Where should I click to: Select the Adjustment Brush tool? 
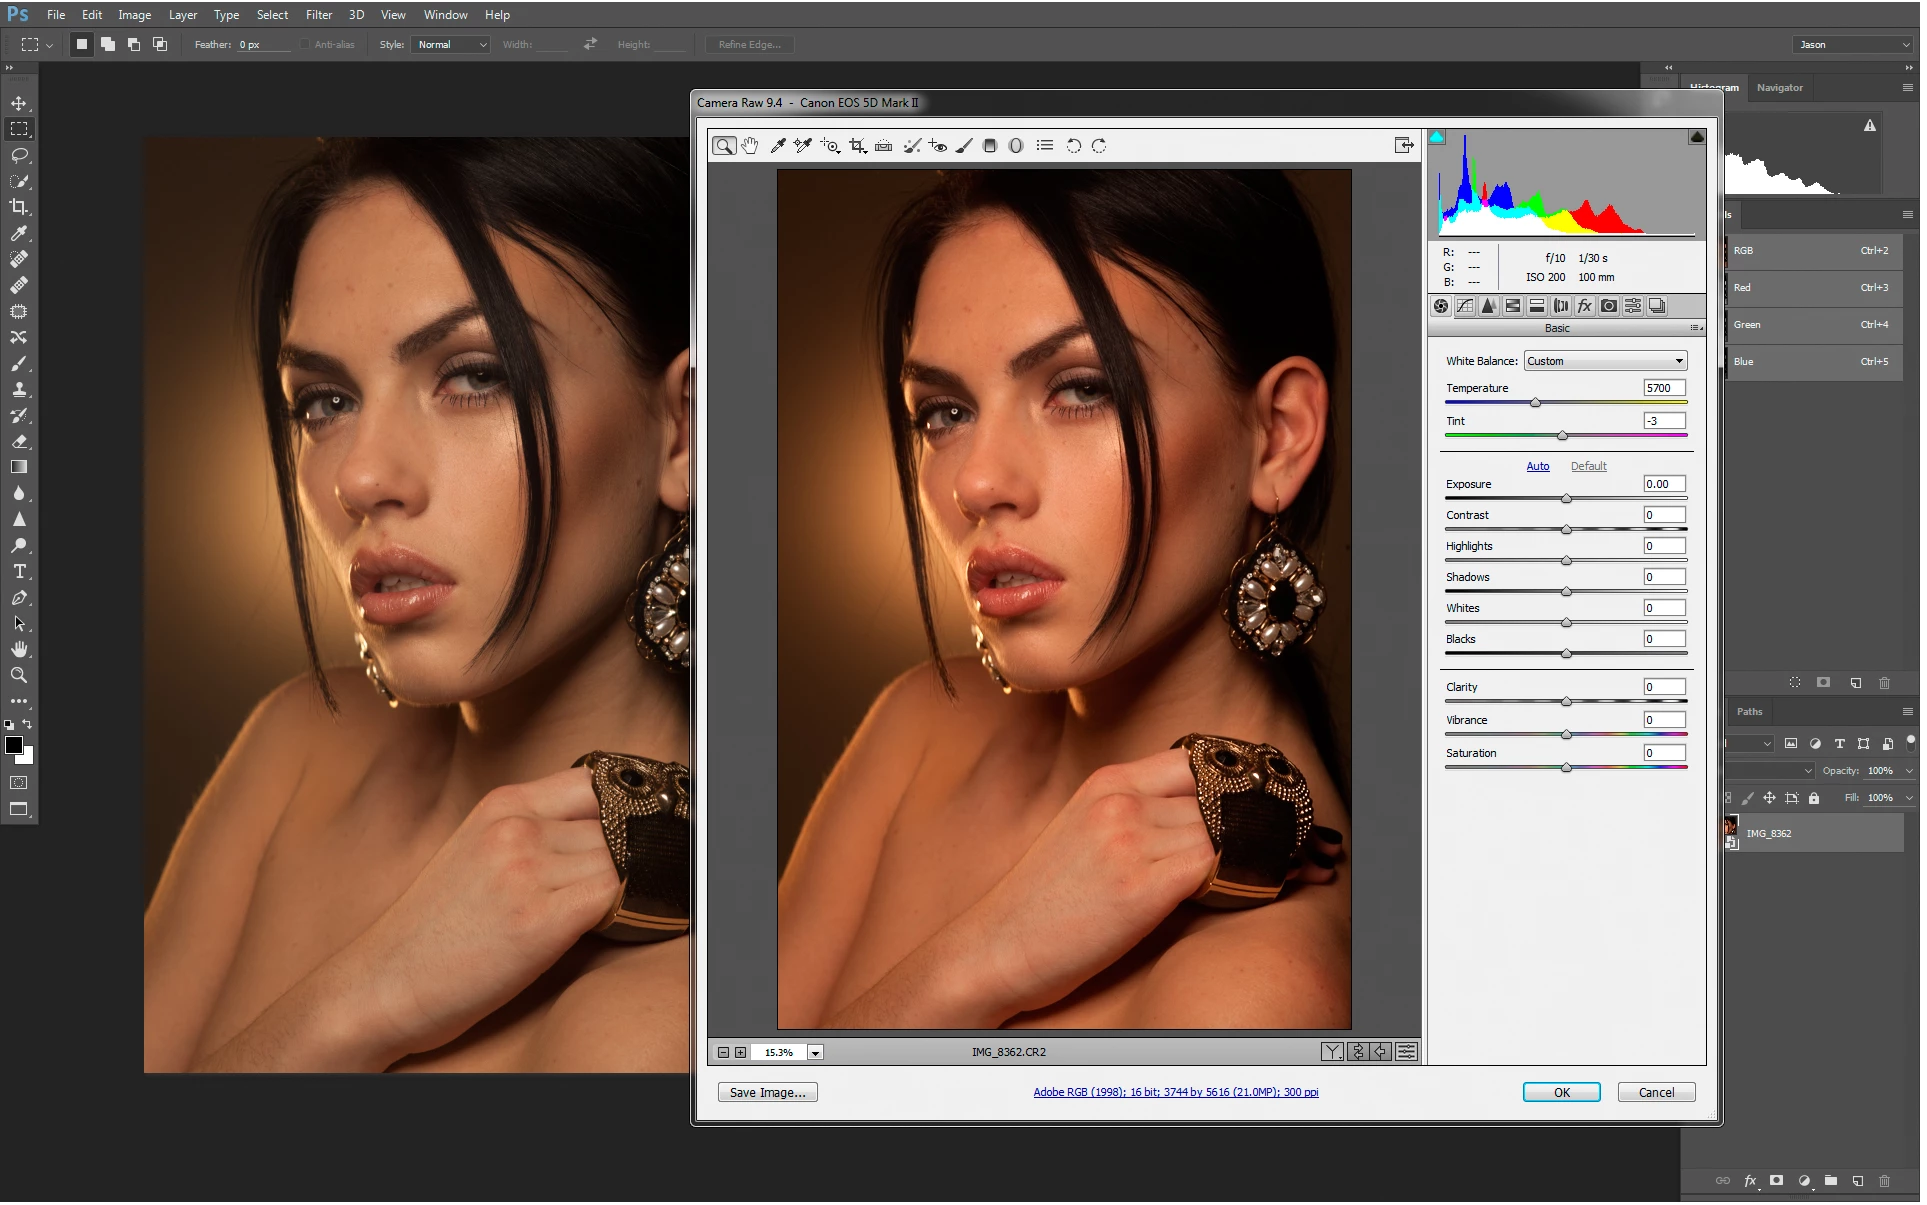[966, 146]
